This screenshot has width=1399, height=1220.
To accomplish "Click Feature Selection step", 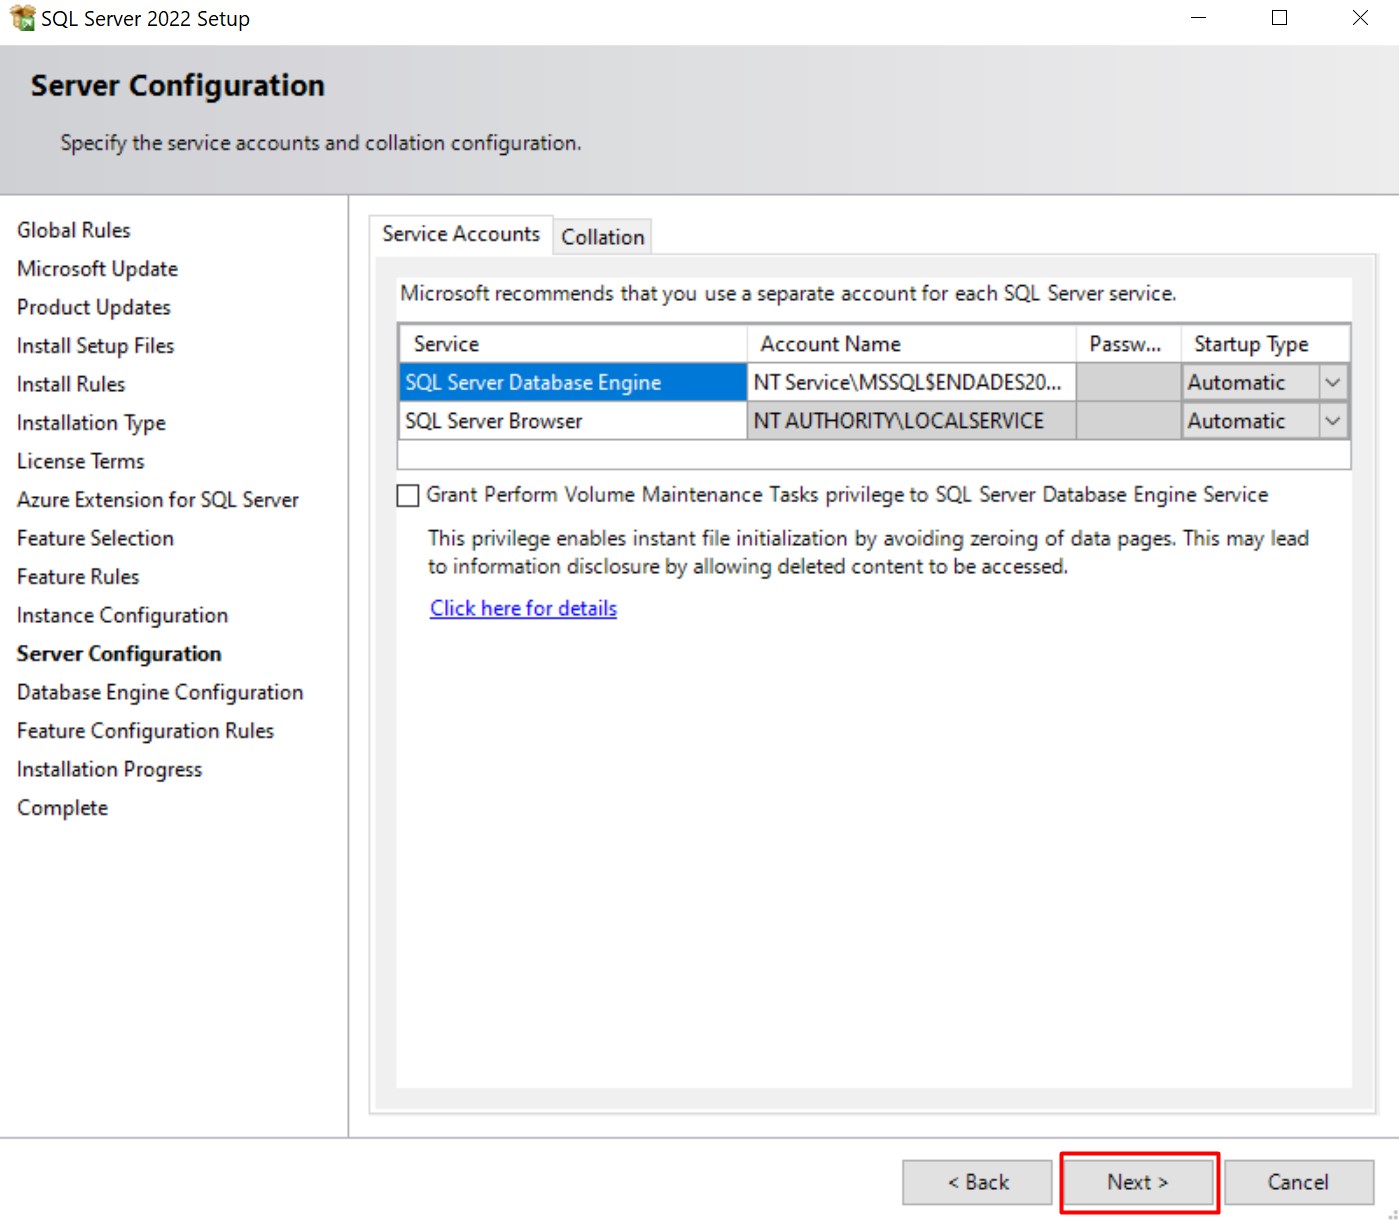I will pyautogui.click(x=96, y=538).
